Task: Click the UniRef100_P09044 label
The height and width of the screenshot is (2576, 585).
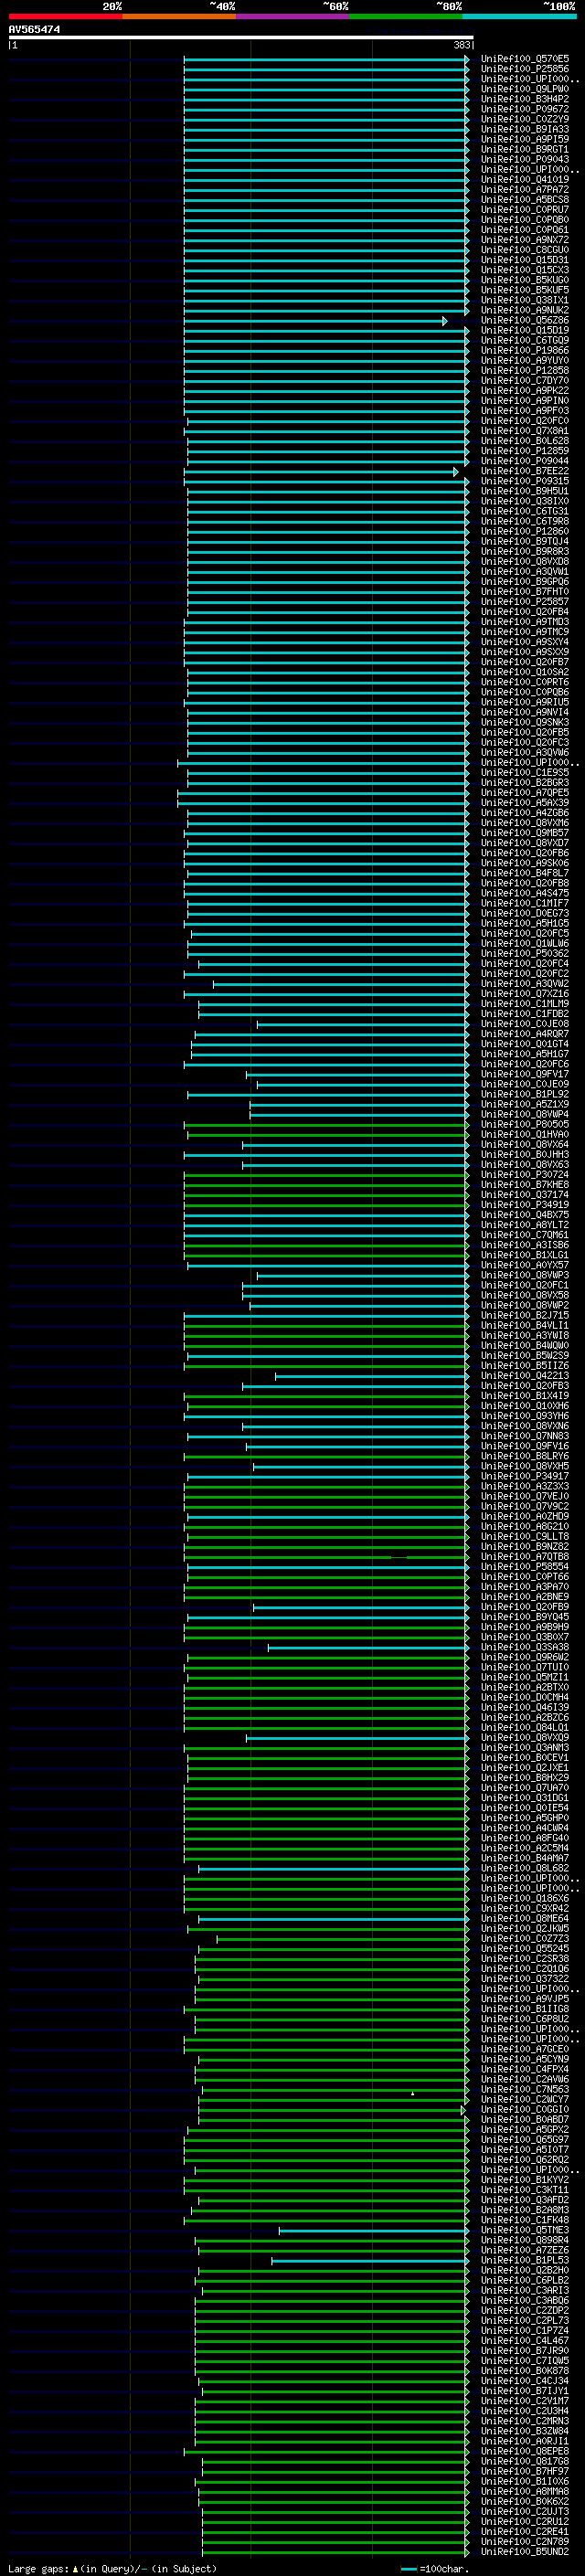Action: [525, 461]
